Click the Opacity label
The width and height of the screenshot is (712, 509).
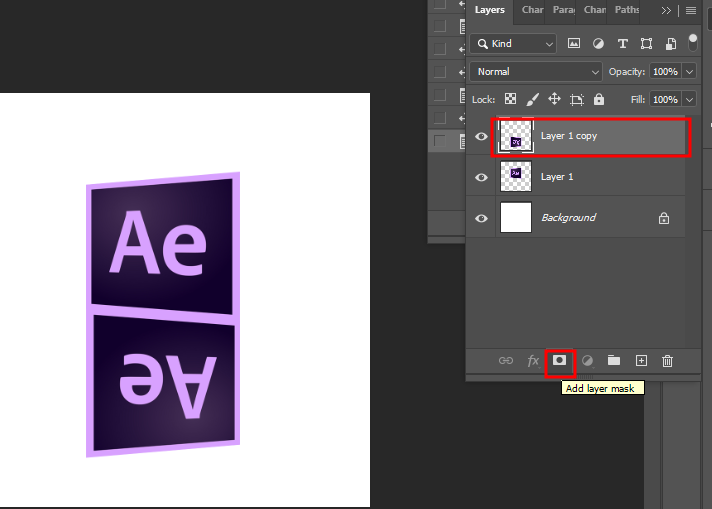click(x=627, y=72)
